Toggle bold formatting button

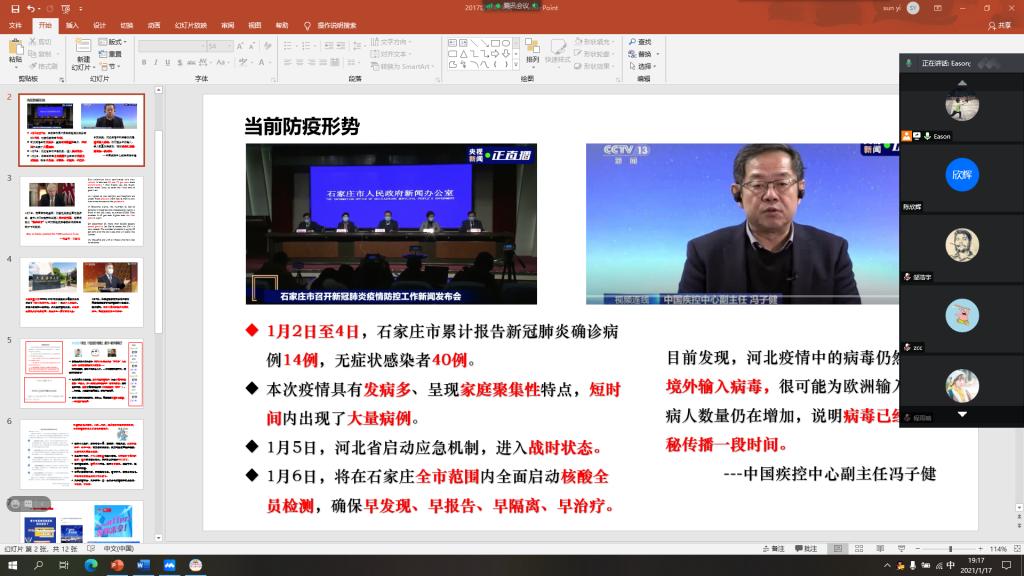click(x=143, y=62)
